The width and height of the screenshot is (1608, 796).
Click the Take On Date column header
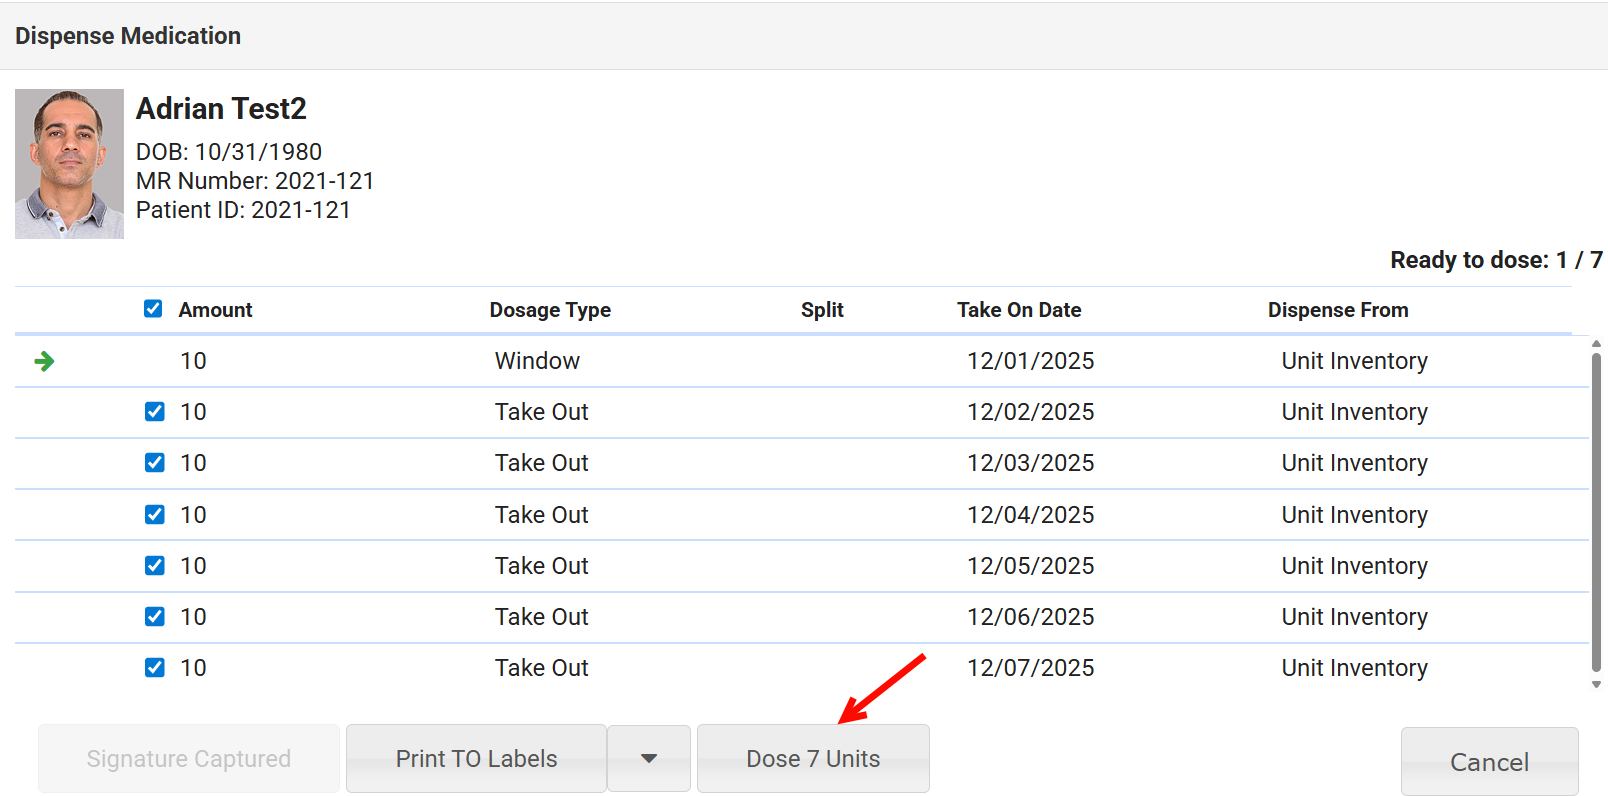(x=1019, y=310)
